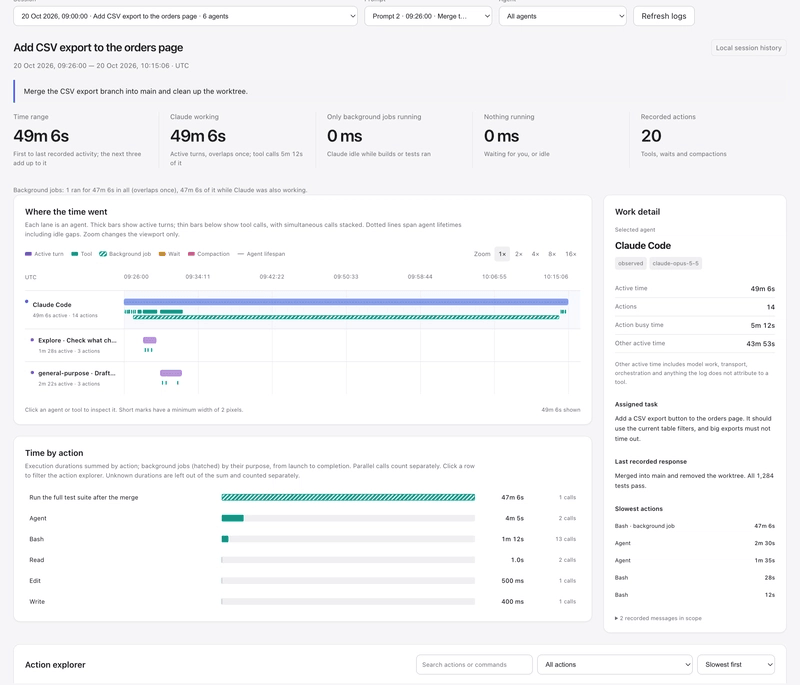Select the Explore agent lane label

pyautogui.click(x=77, y=340)
